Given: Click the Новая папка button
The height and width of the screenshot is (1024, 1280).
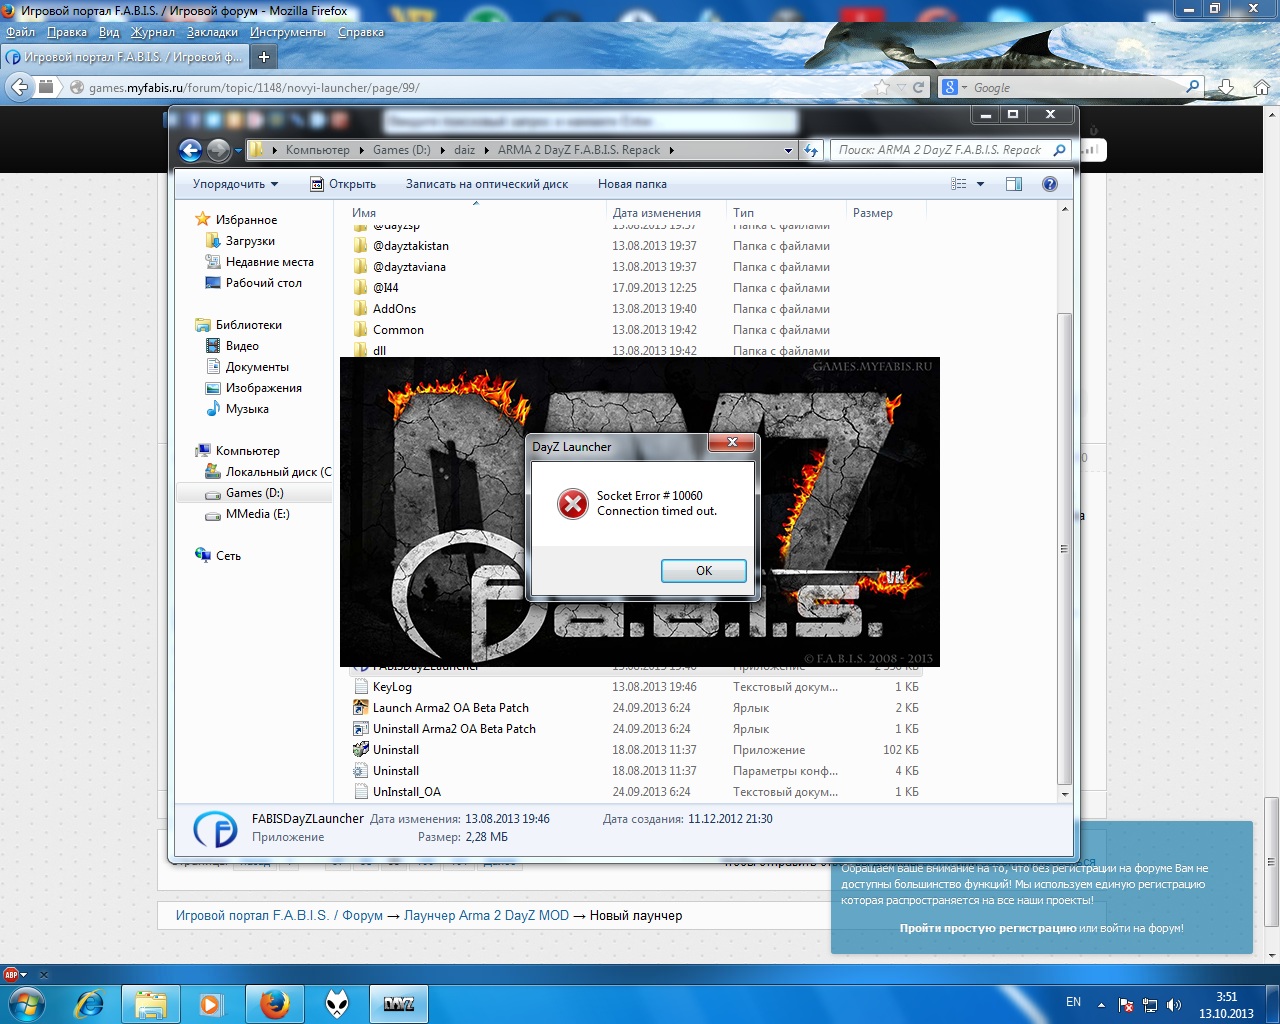Looking at the screenshot, I should (632, 184).
